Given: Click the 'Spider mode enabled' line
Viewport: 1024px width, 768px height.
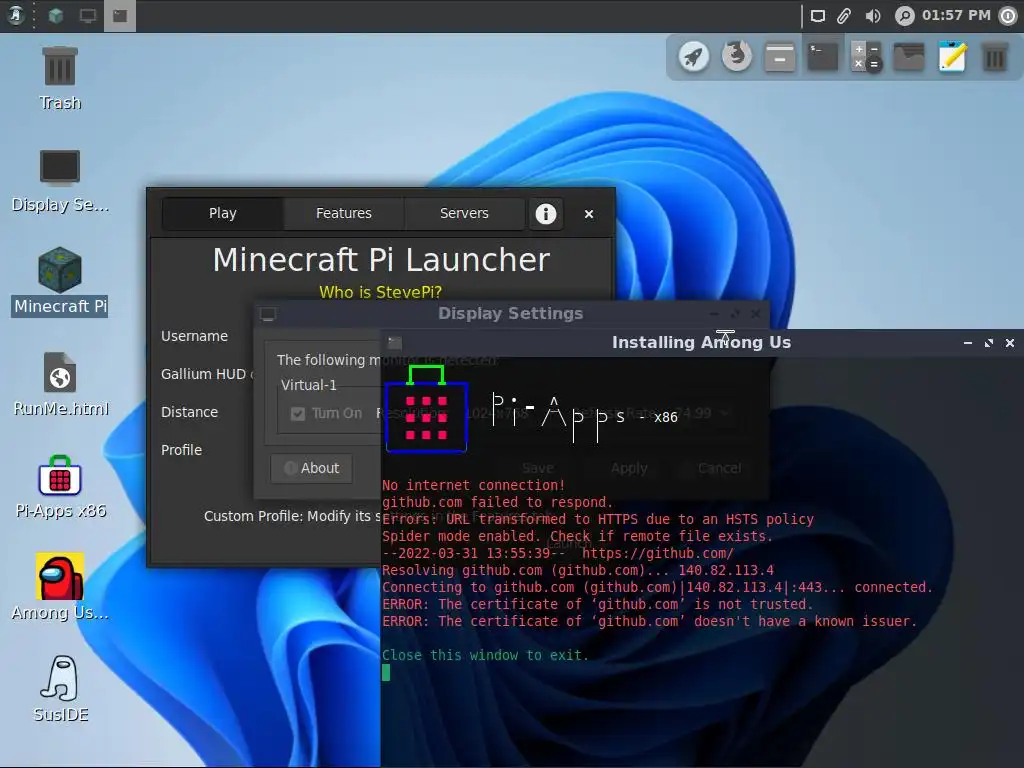Looking at the screenshot, I should pos(577,536).
